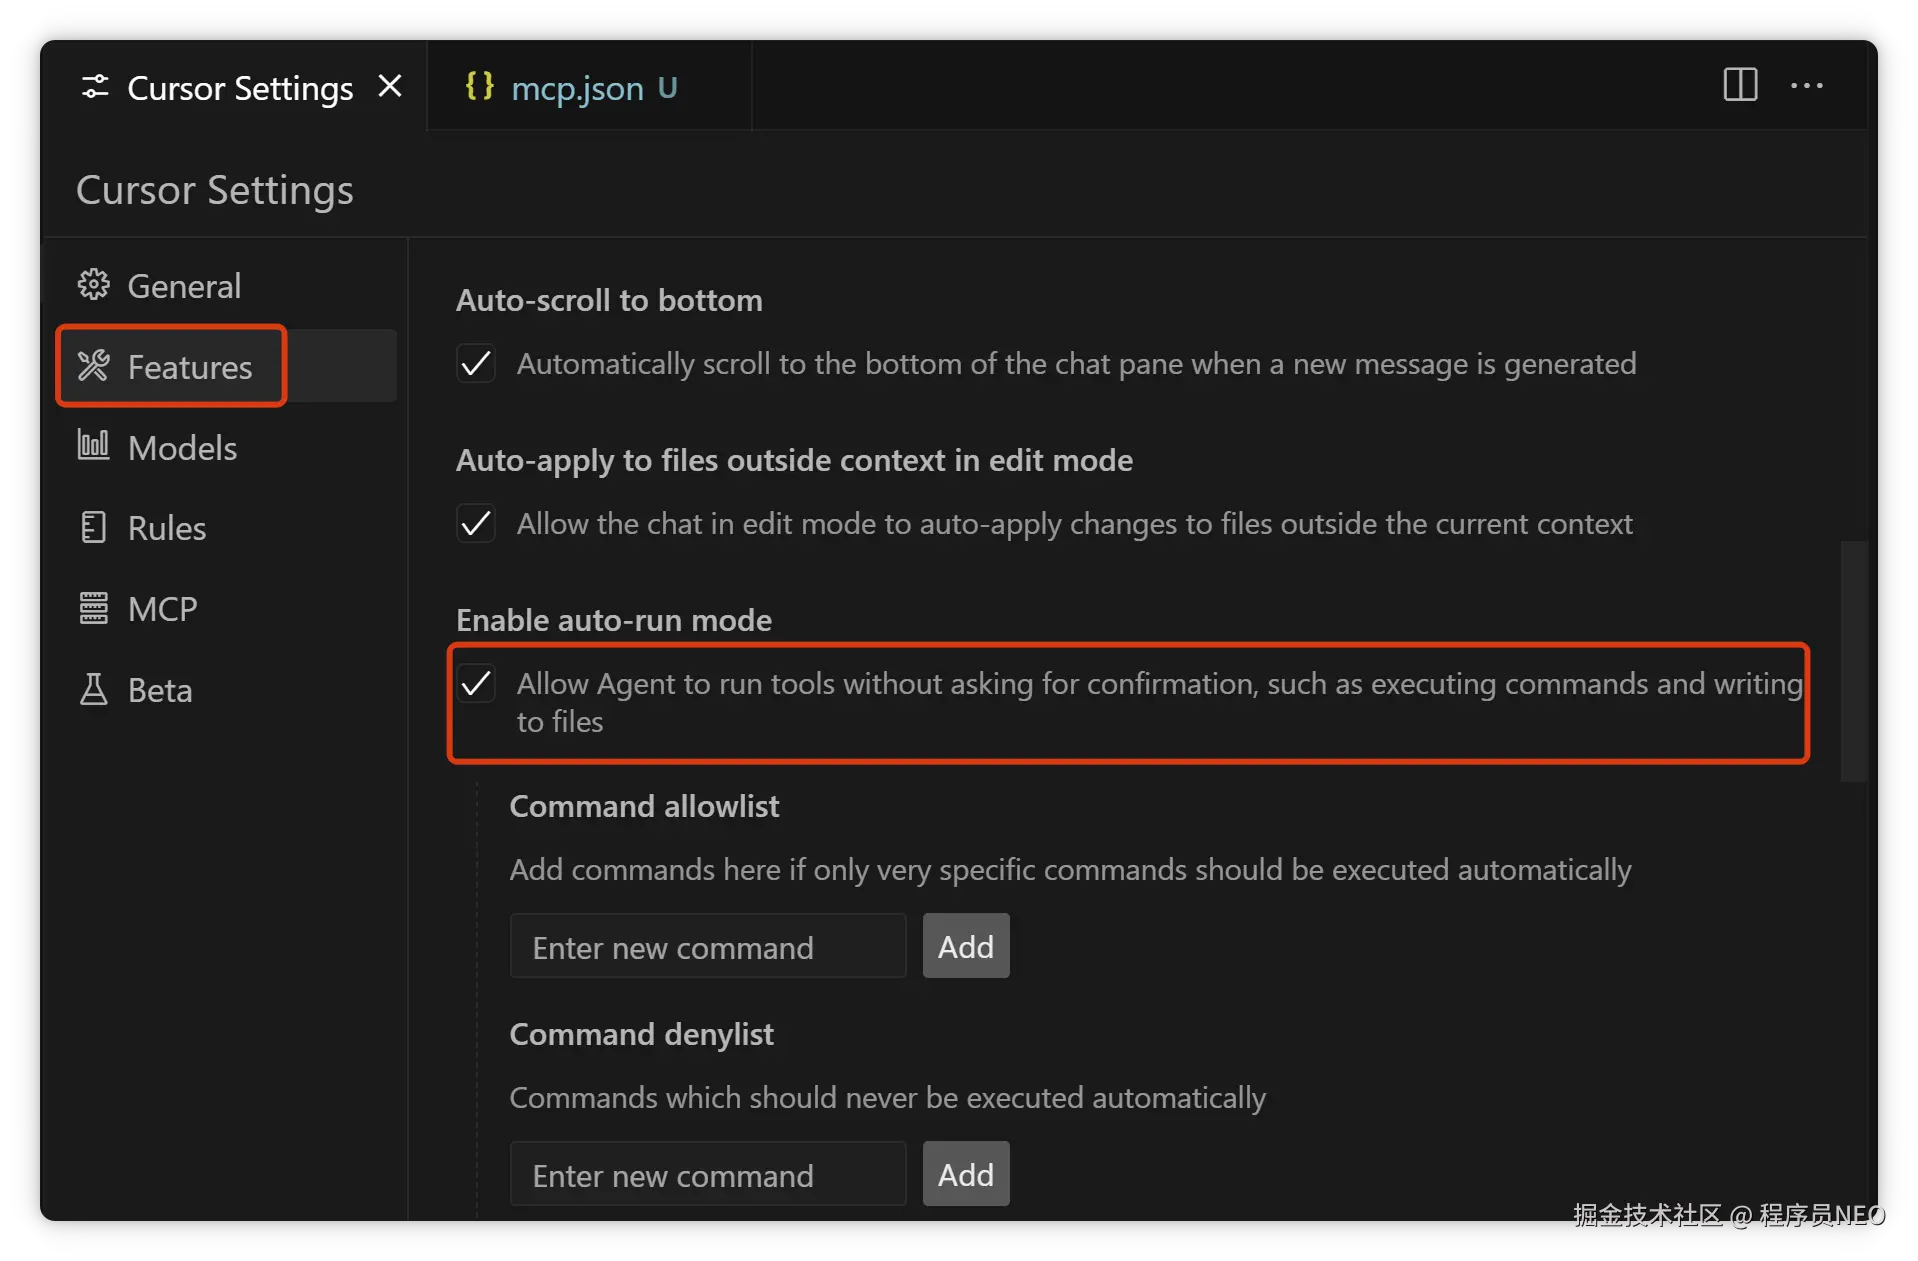
Task: Toggle the Enable auto-run mode checkbox
Action: click(476, 684)
